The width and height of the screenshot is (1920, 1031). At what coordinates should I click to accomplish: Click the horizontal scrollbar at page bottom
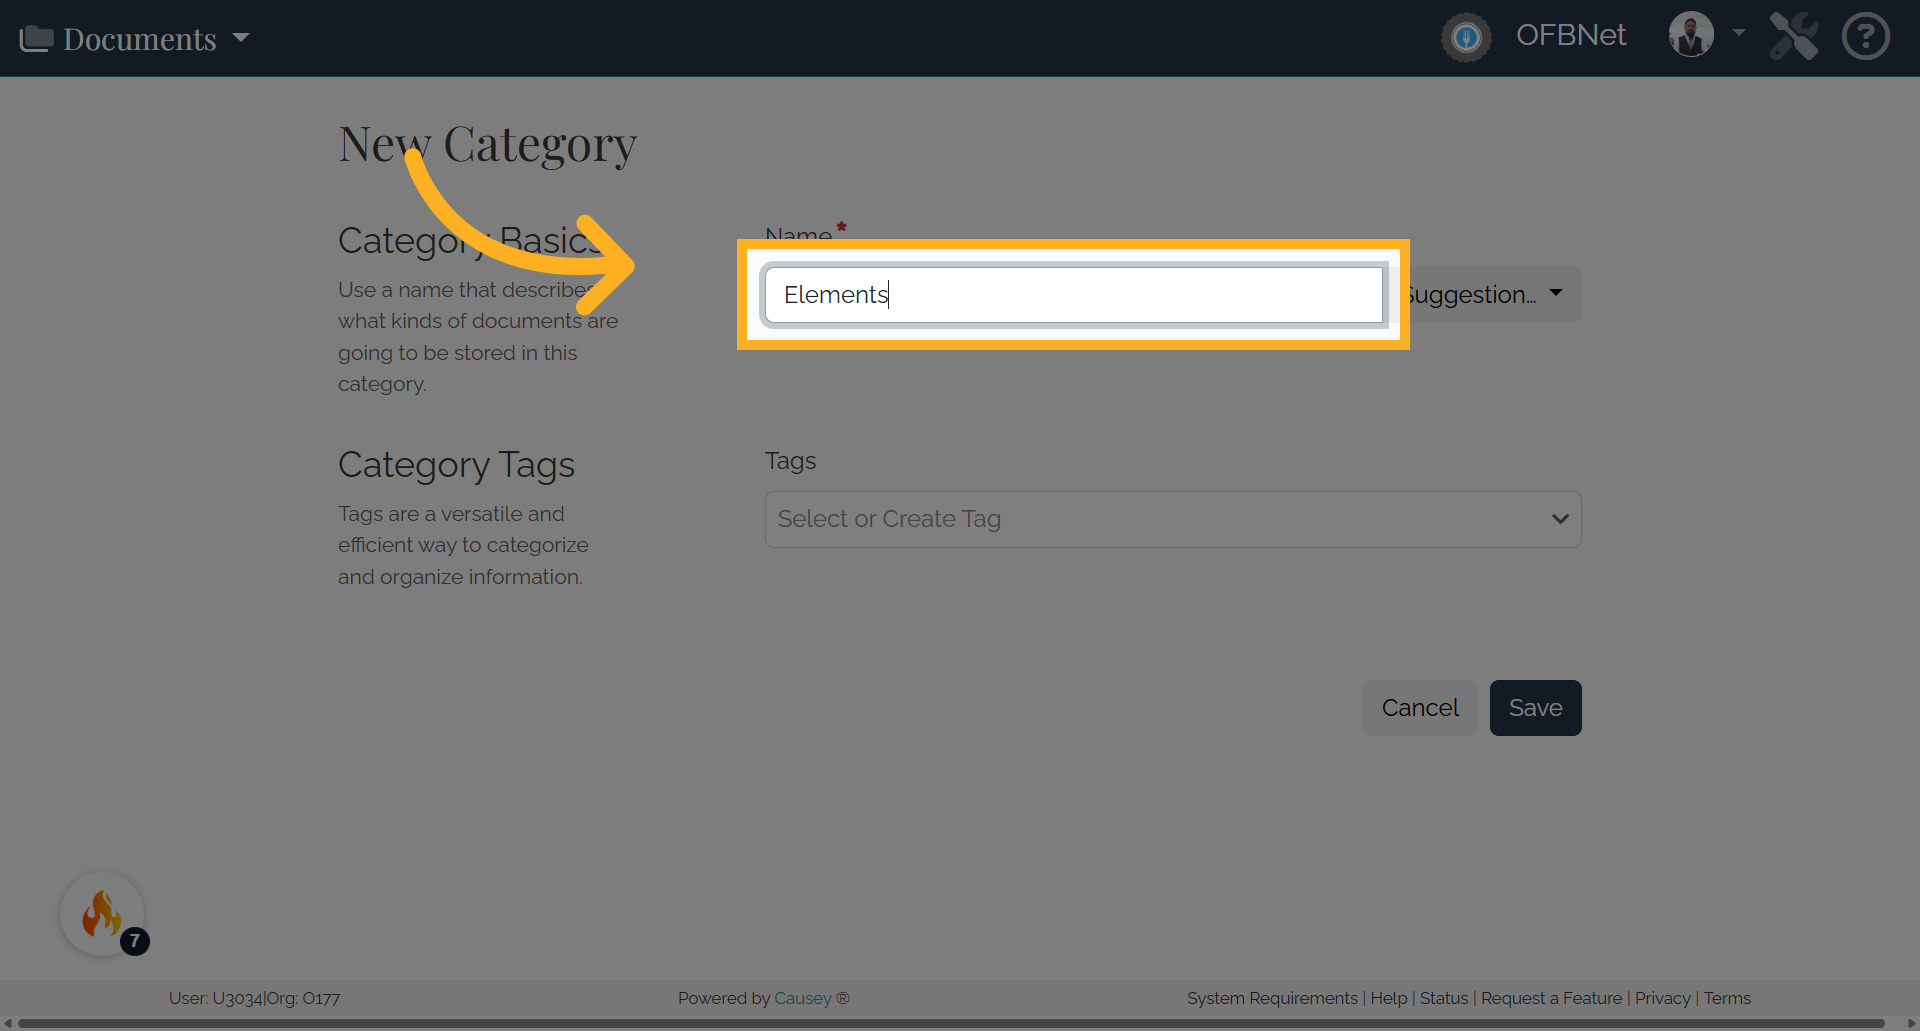click(x=950, y=1023)
